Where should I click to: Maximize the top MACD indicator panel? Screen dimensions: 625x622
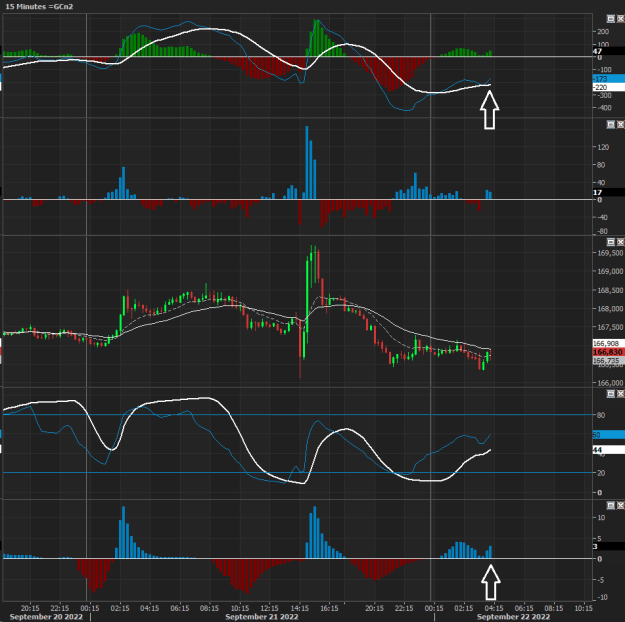tap(611, 19)
